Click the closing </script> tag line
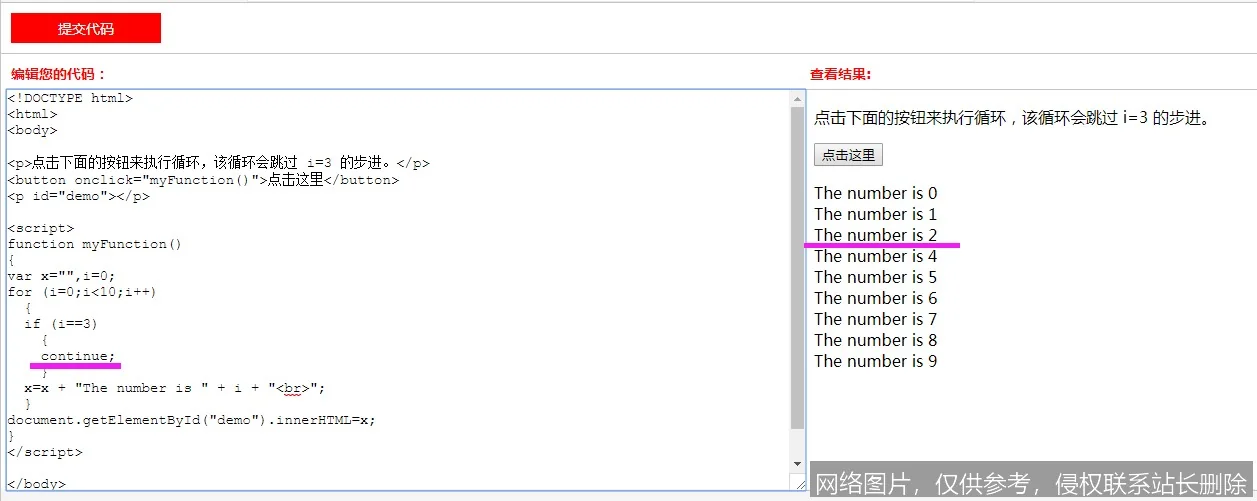Image resolution: width=1257 pixels, height=501 pixels. [45, 452]
